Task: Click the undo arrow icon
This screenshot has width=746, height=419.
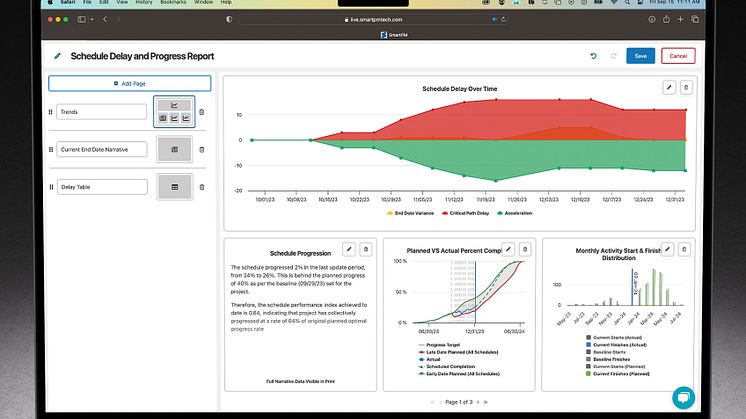Action: (x=594, y=57)
